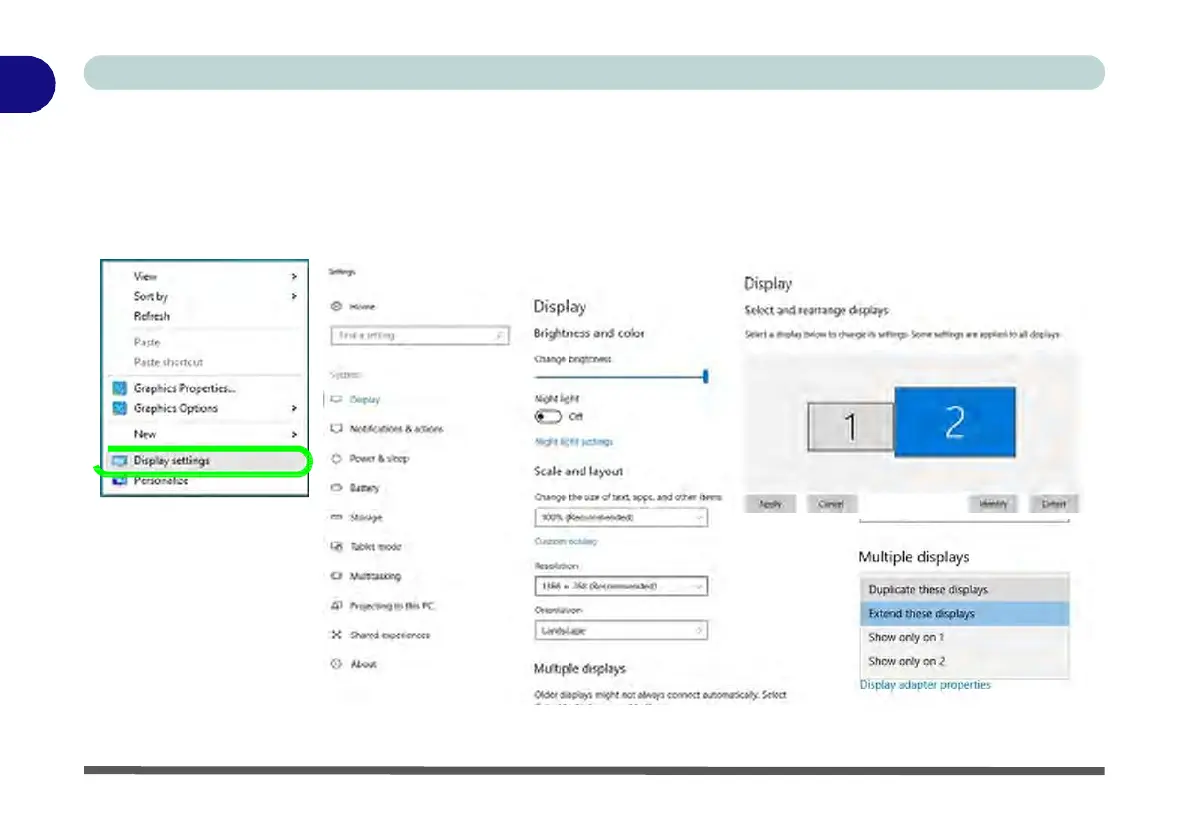Image resolution: width=1190 pixels, height=838 pixels.
Task: Click the Tablet mode icon
Action: pyautogui.click(x=336, y=546)
